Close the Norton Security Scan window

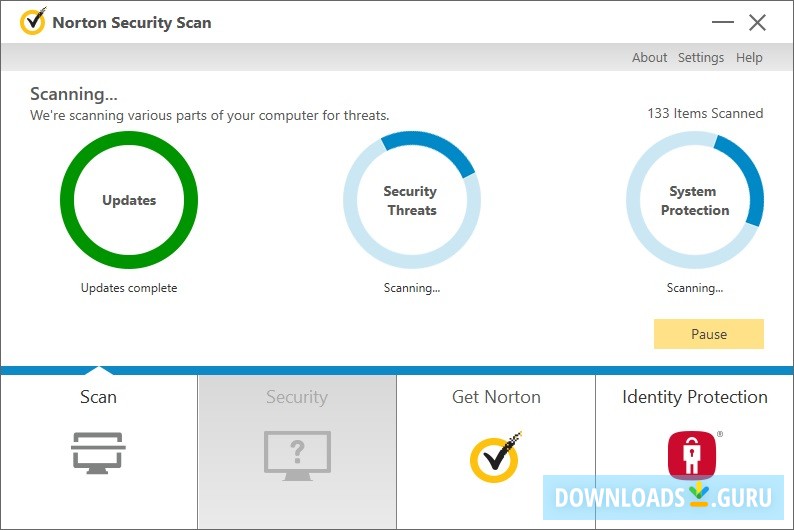[757, 22]
